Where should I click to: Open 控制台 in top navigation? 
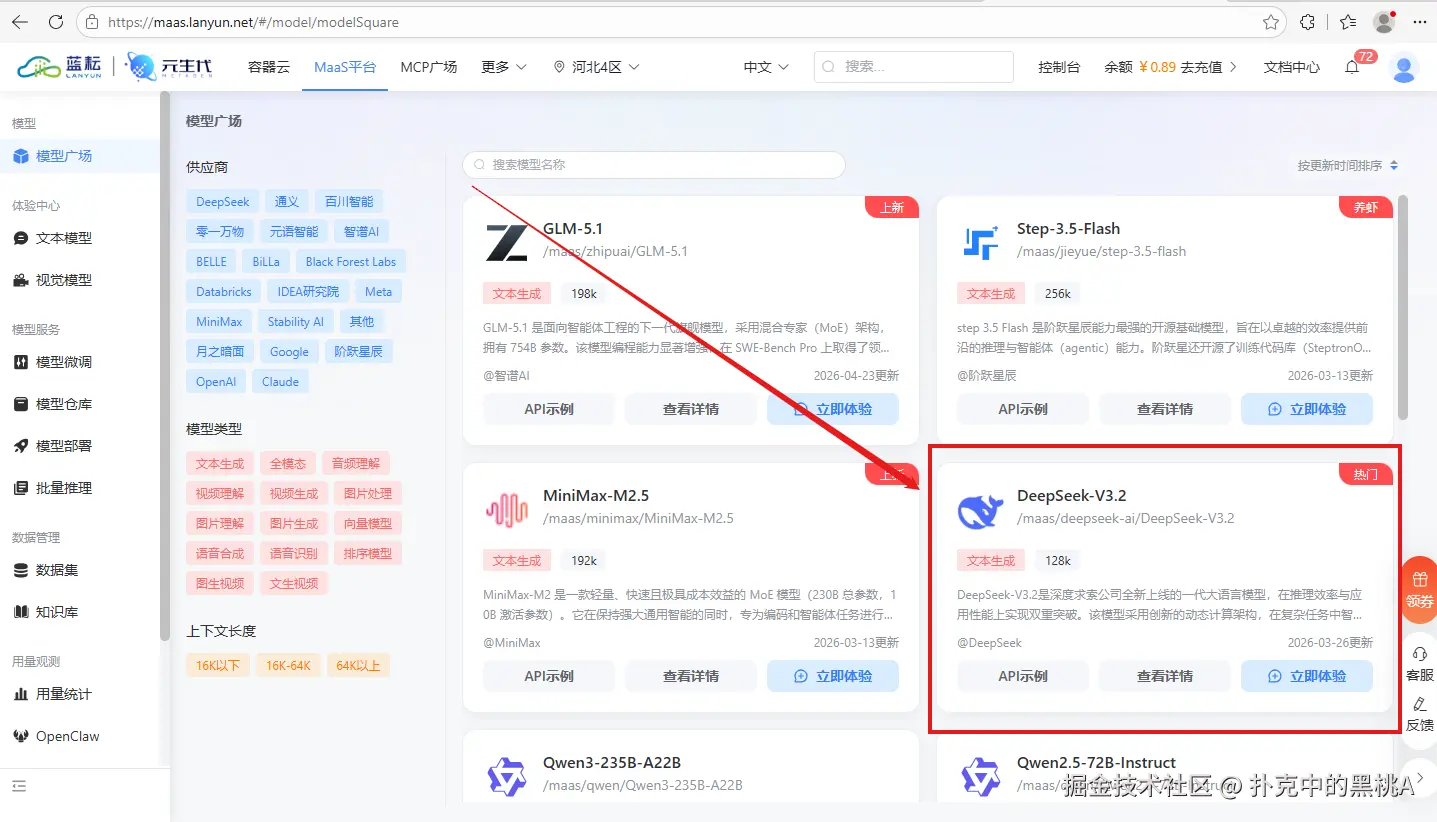point(1059,67)
